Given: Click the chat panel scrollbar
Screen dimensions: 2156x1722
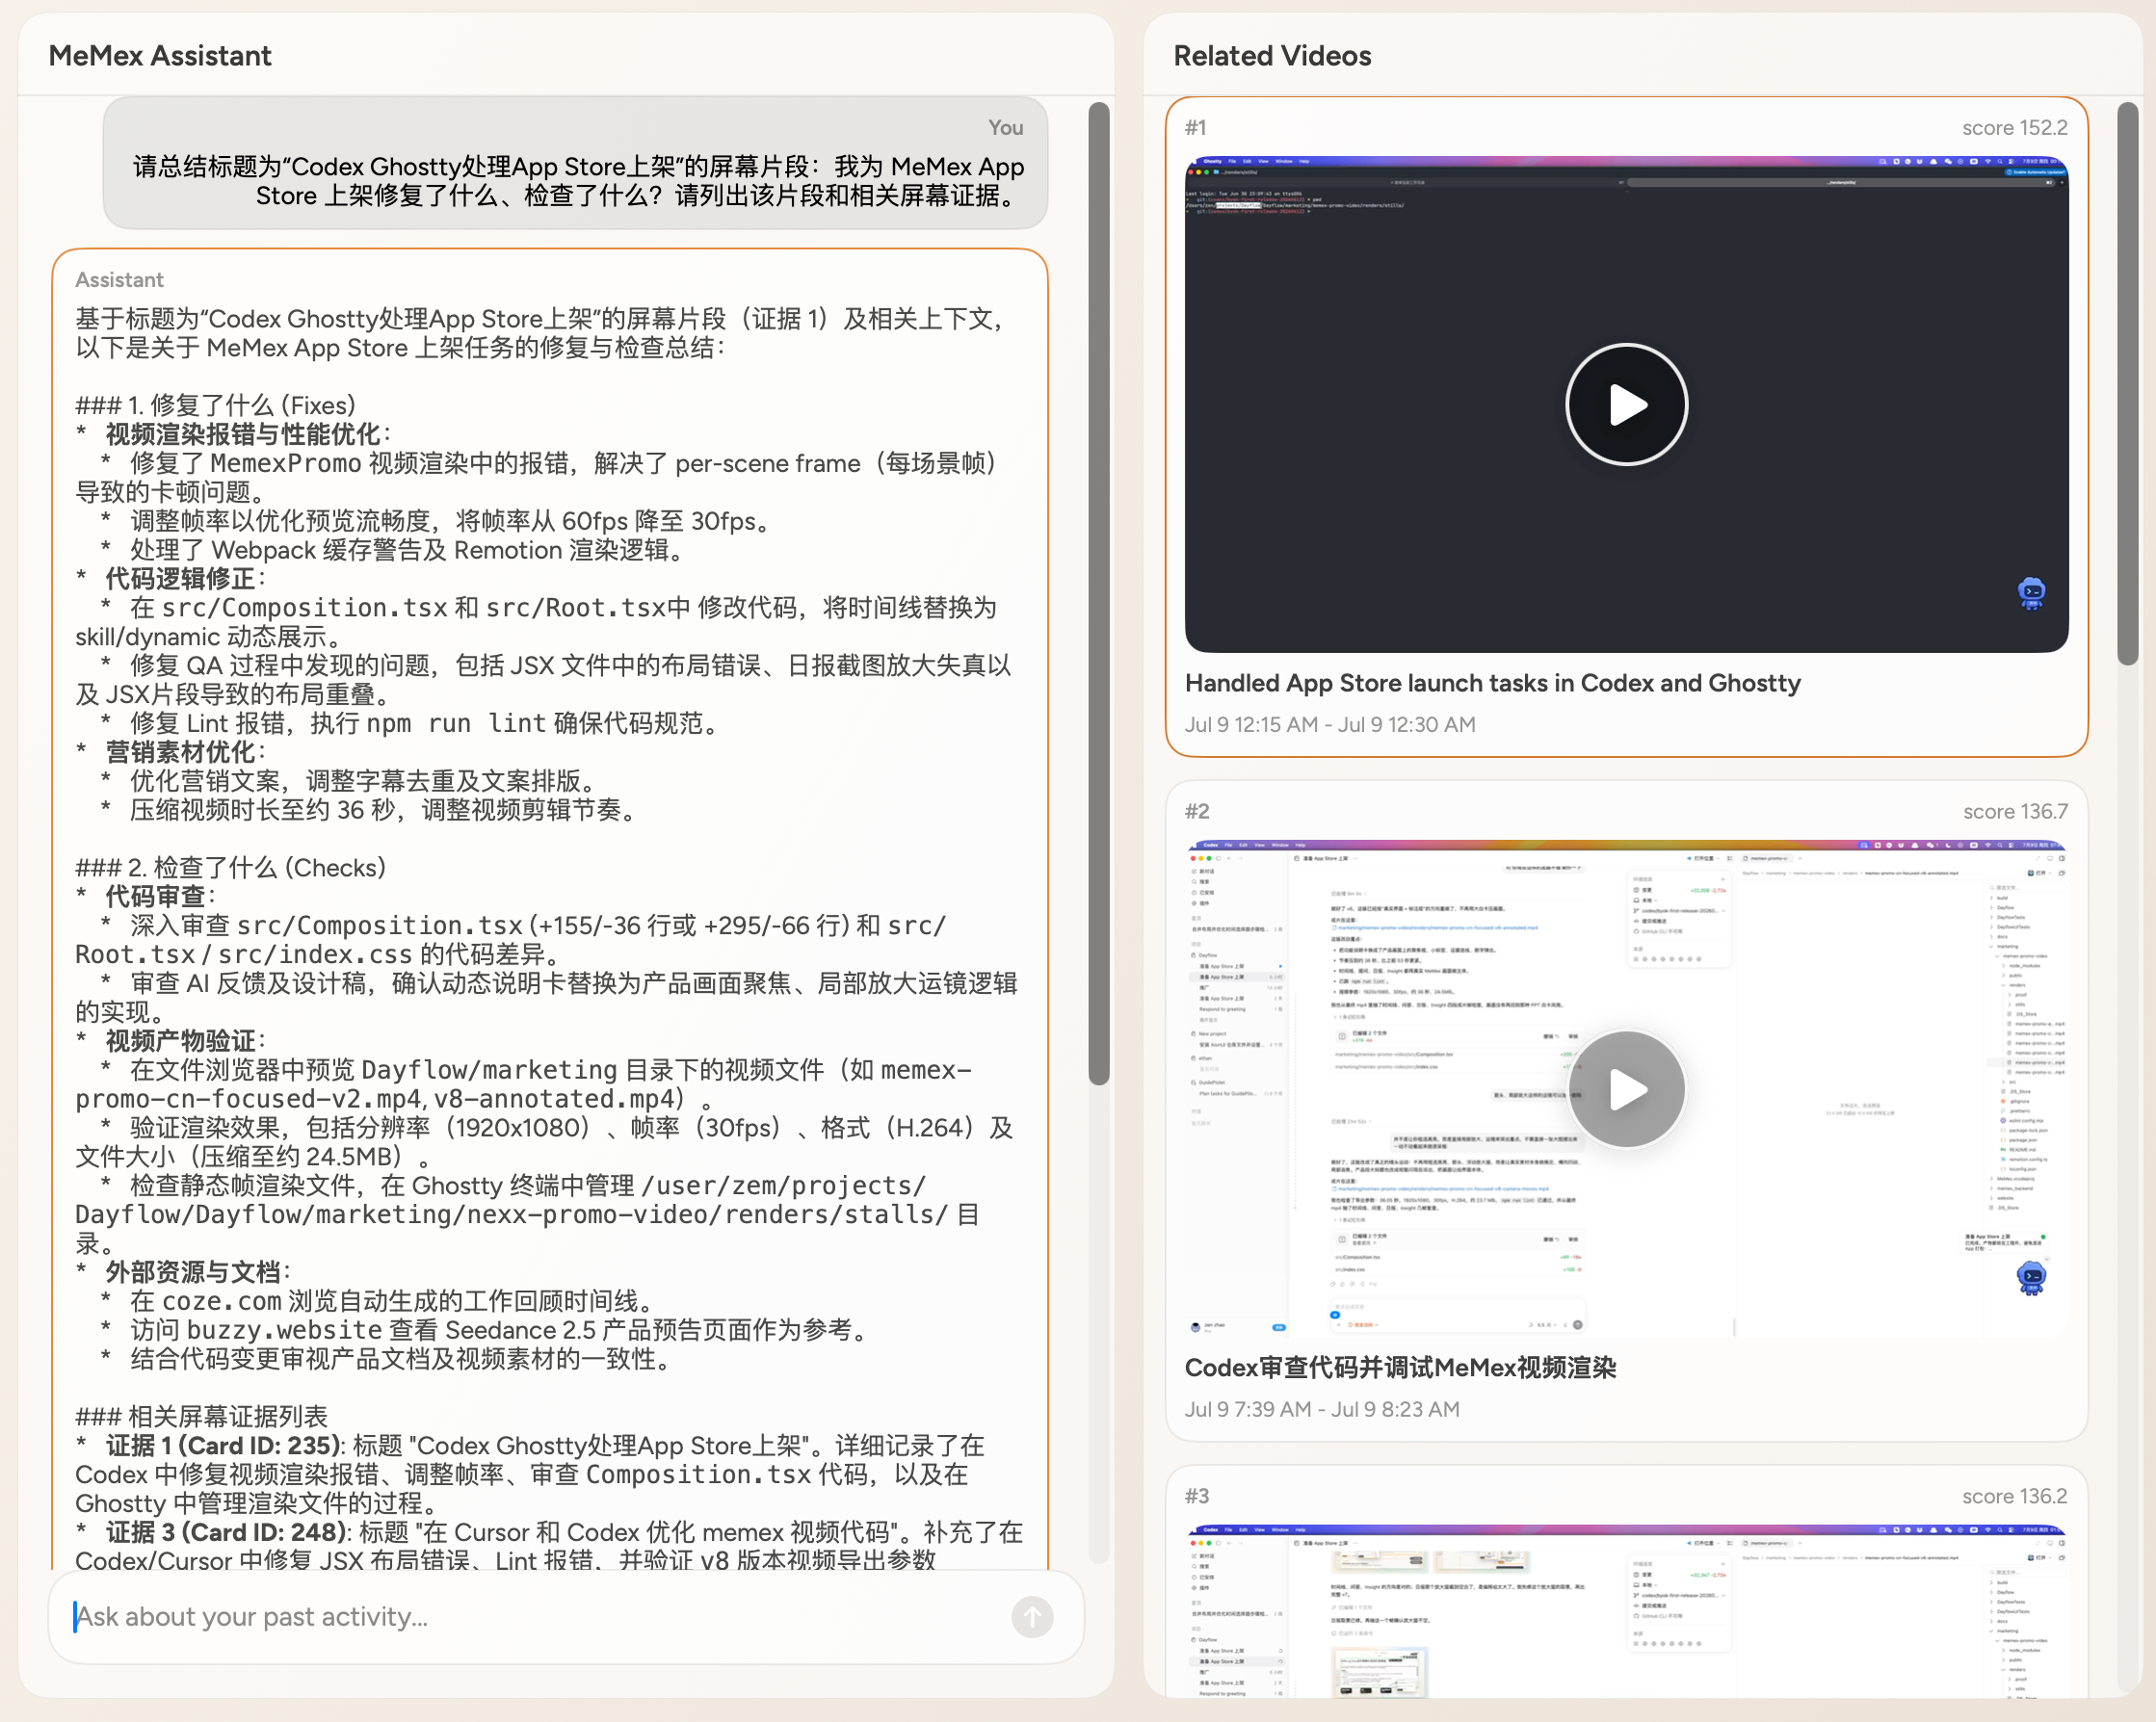Looking at the screenshot, I should [x=1099, y=592].
